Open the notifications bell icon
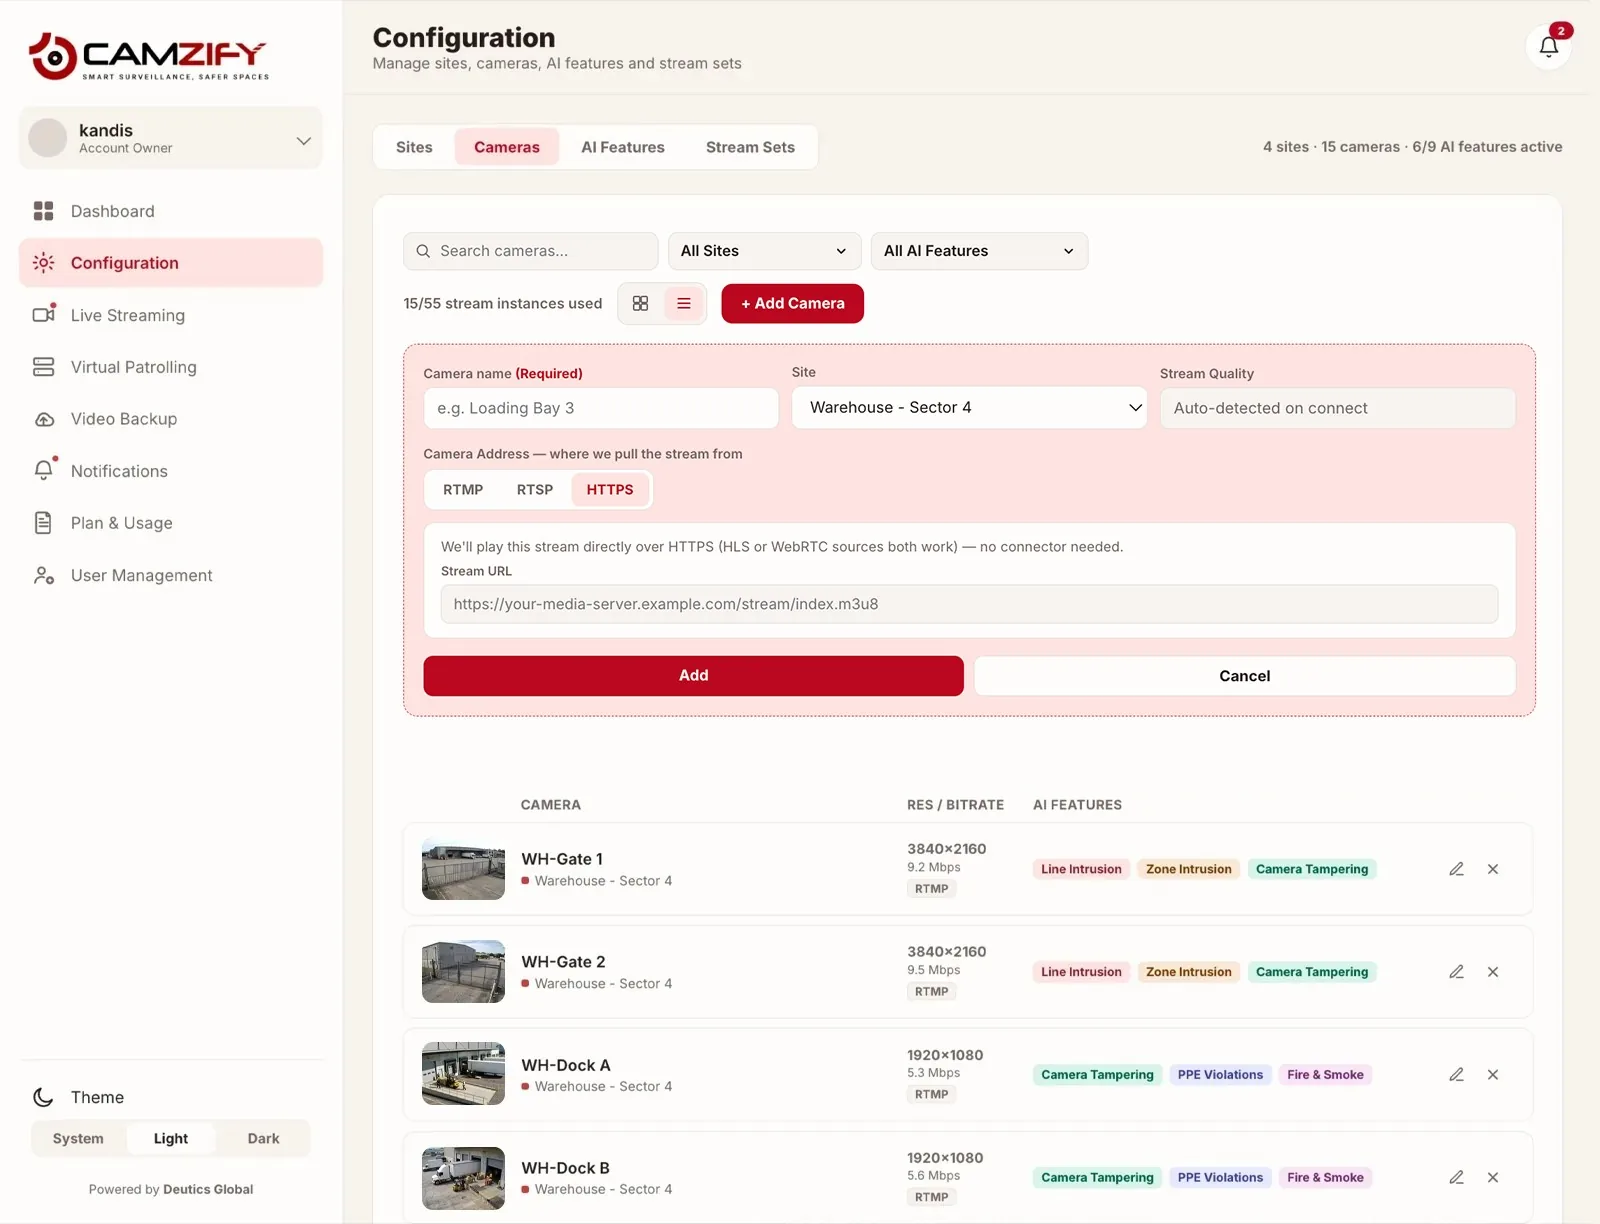The image size is (1600, 1224). click(x=1548, y=46)
